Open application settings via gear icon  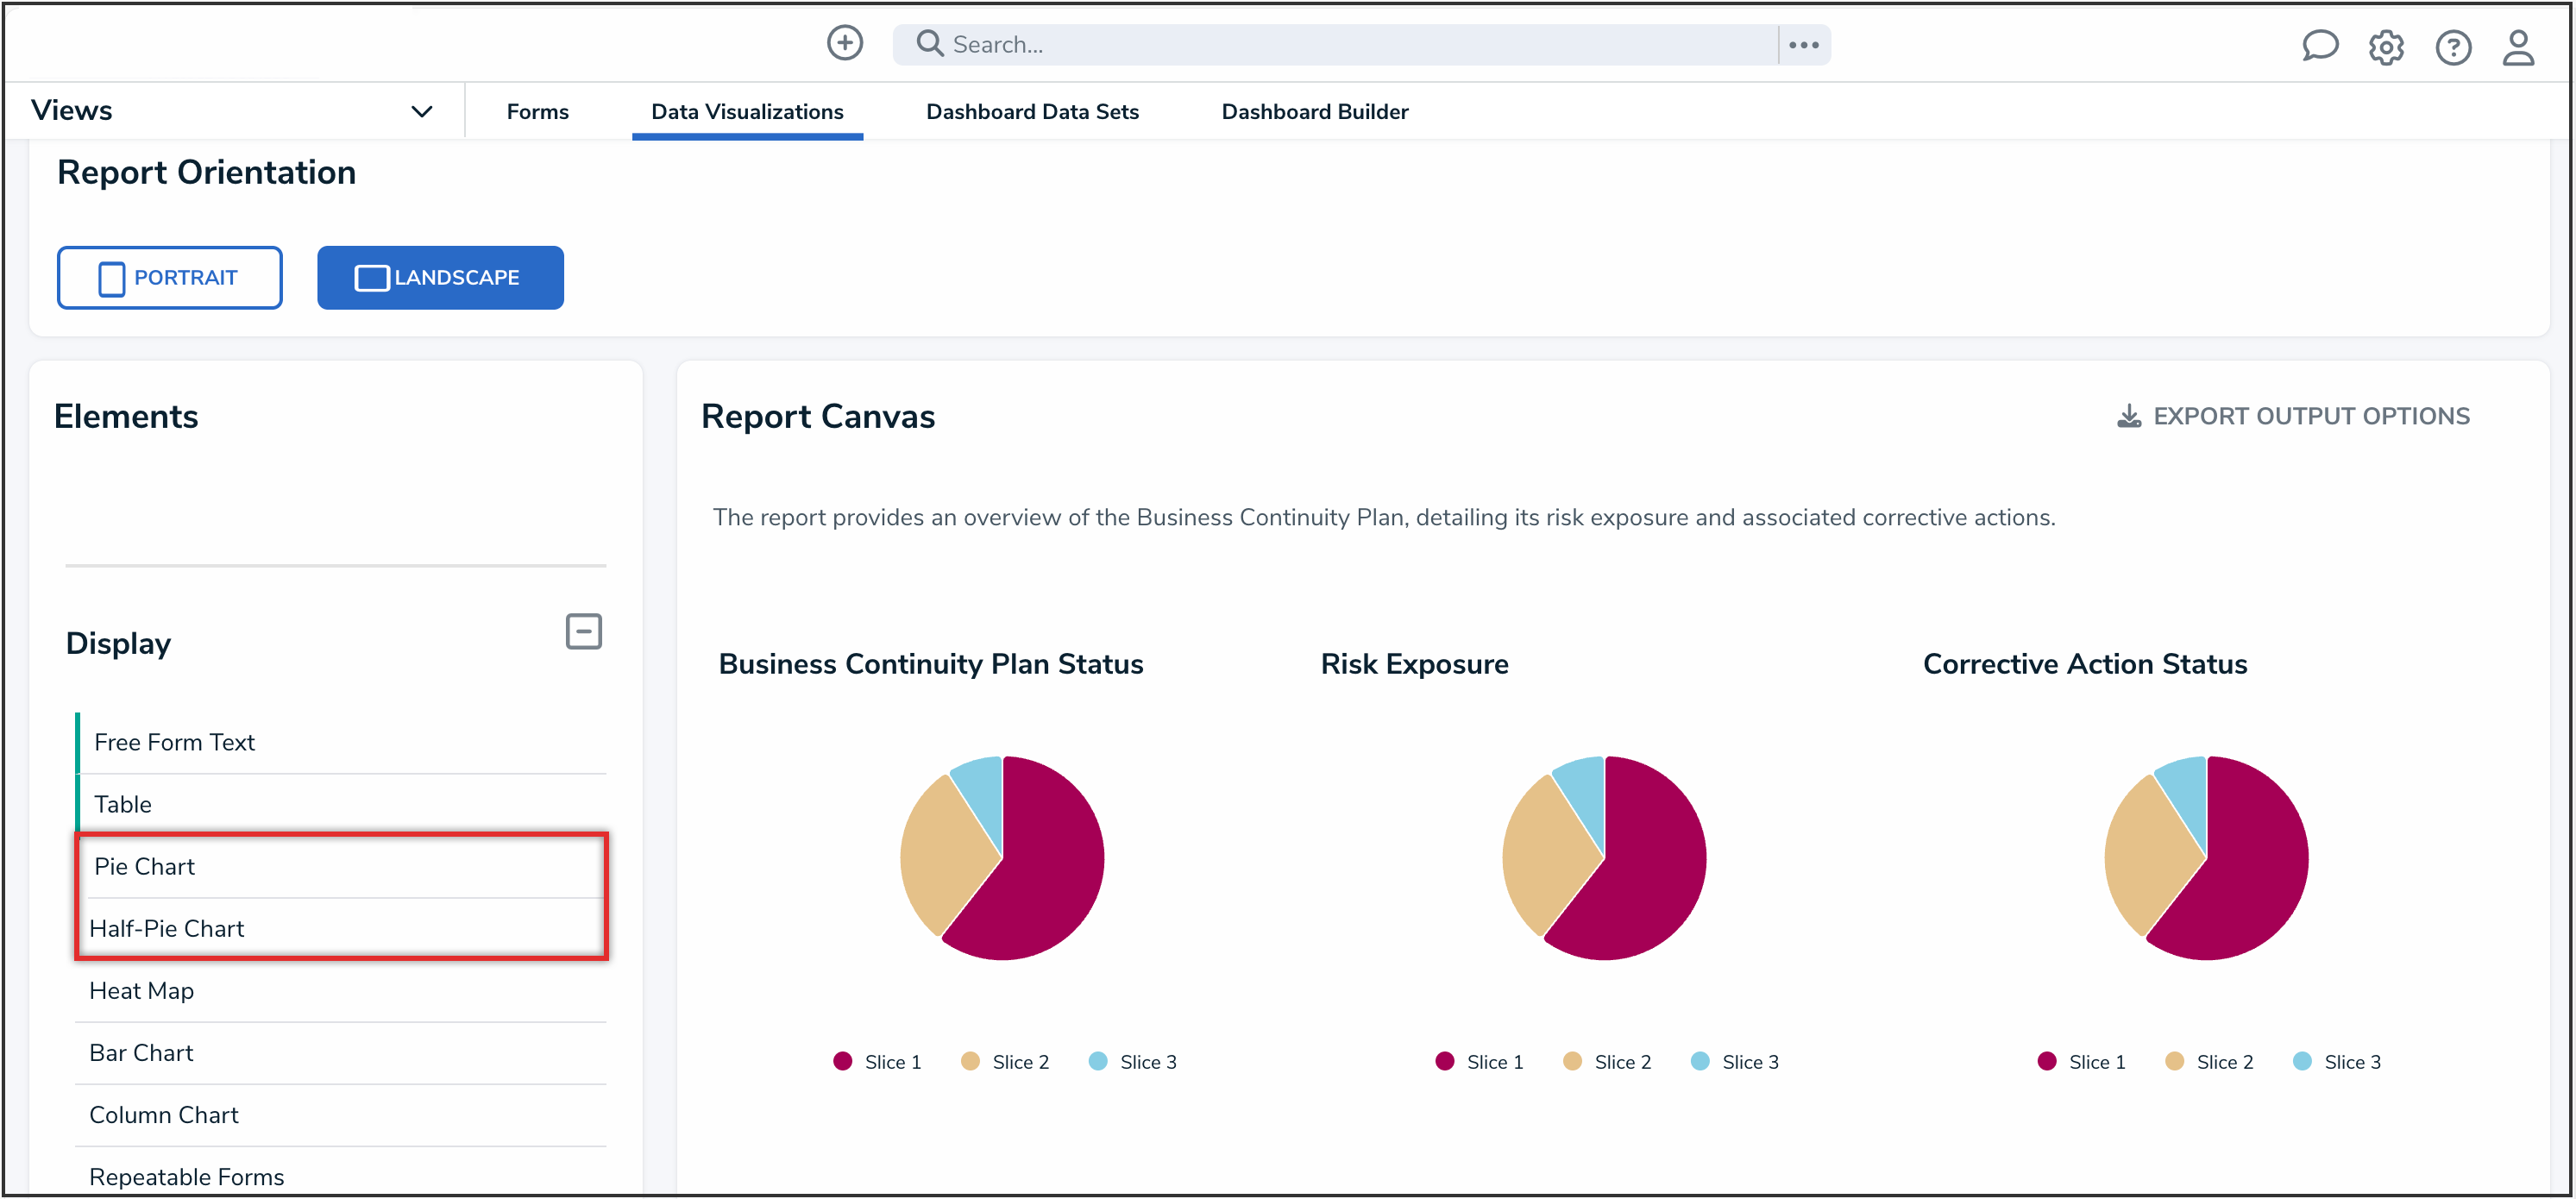pos(2387,47)
